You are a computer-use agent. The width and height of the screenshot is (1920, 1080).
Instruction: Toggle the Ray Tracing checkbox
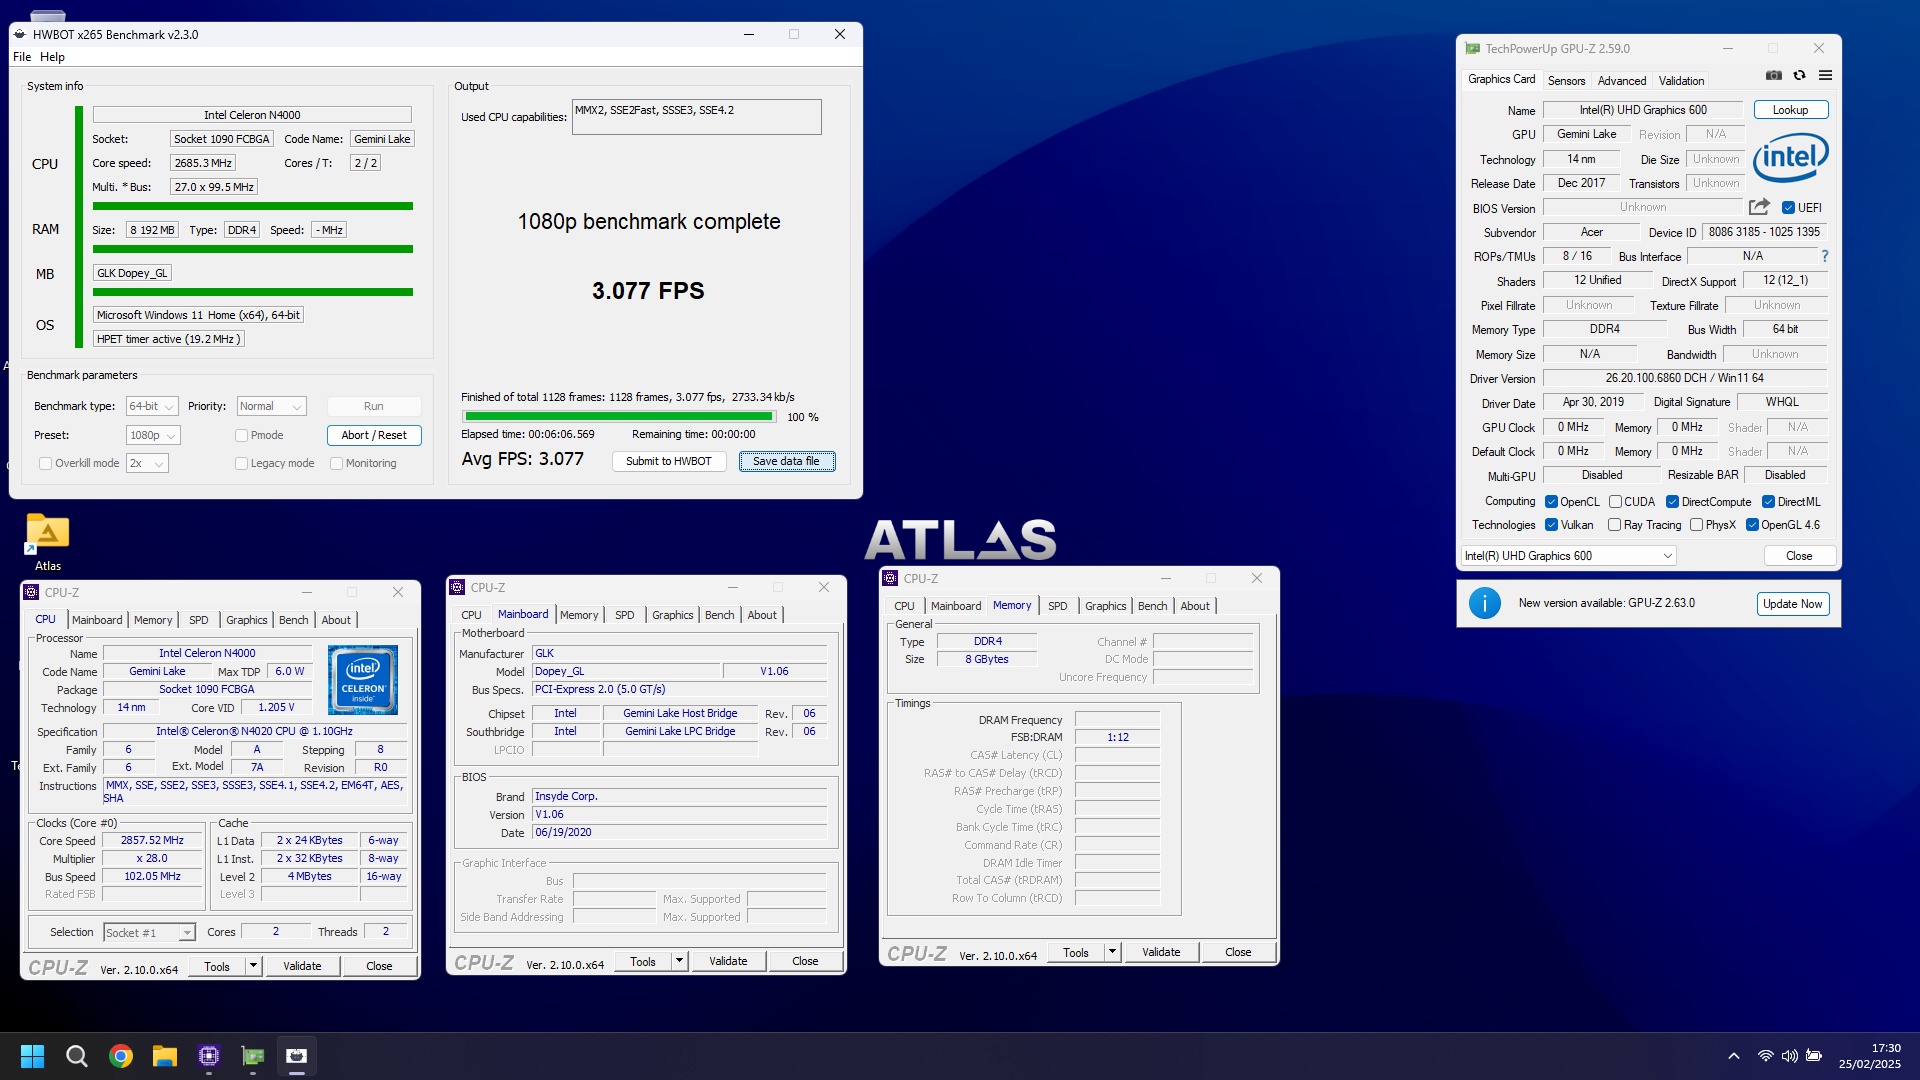pyautogui.click(x=1614, y=525)
